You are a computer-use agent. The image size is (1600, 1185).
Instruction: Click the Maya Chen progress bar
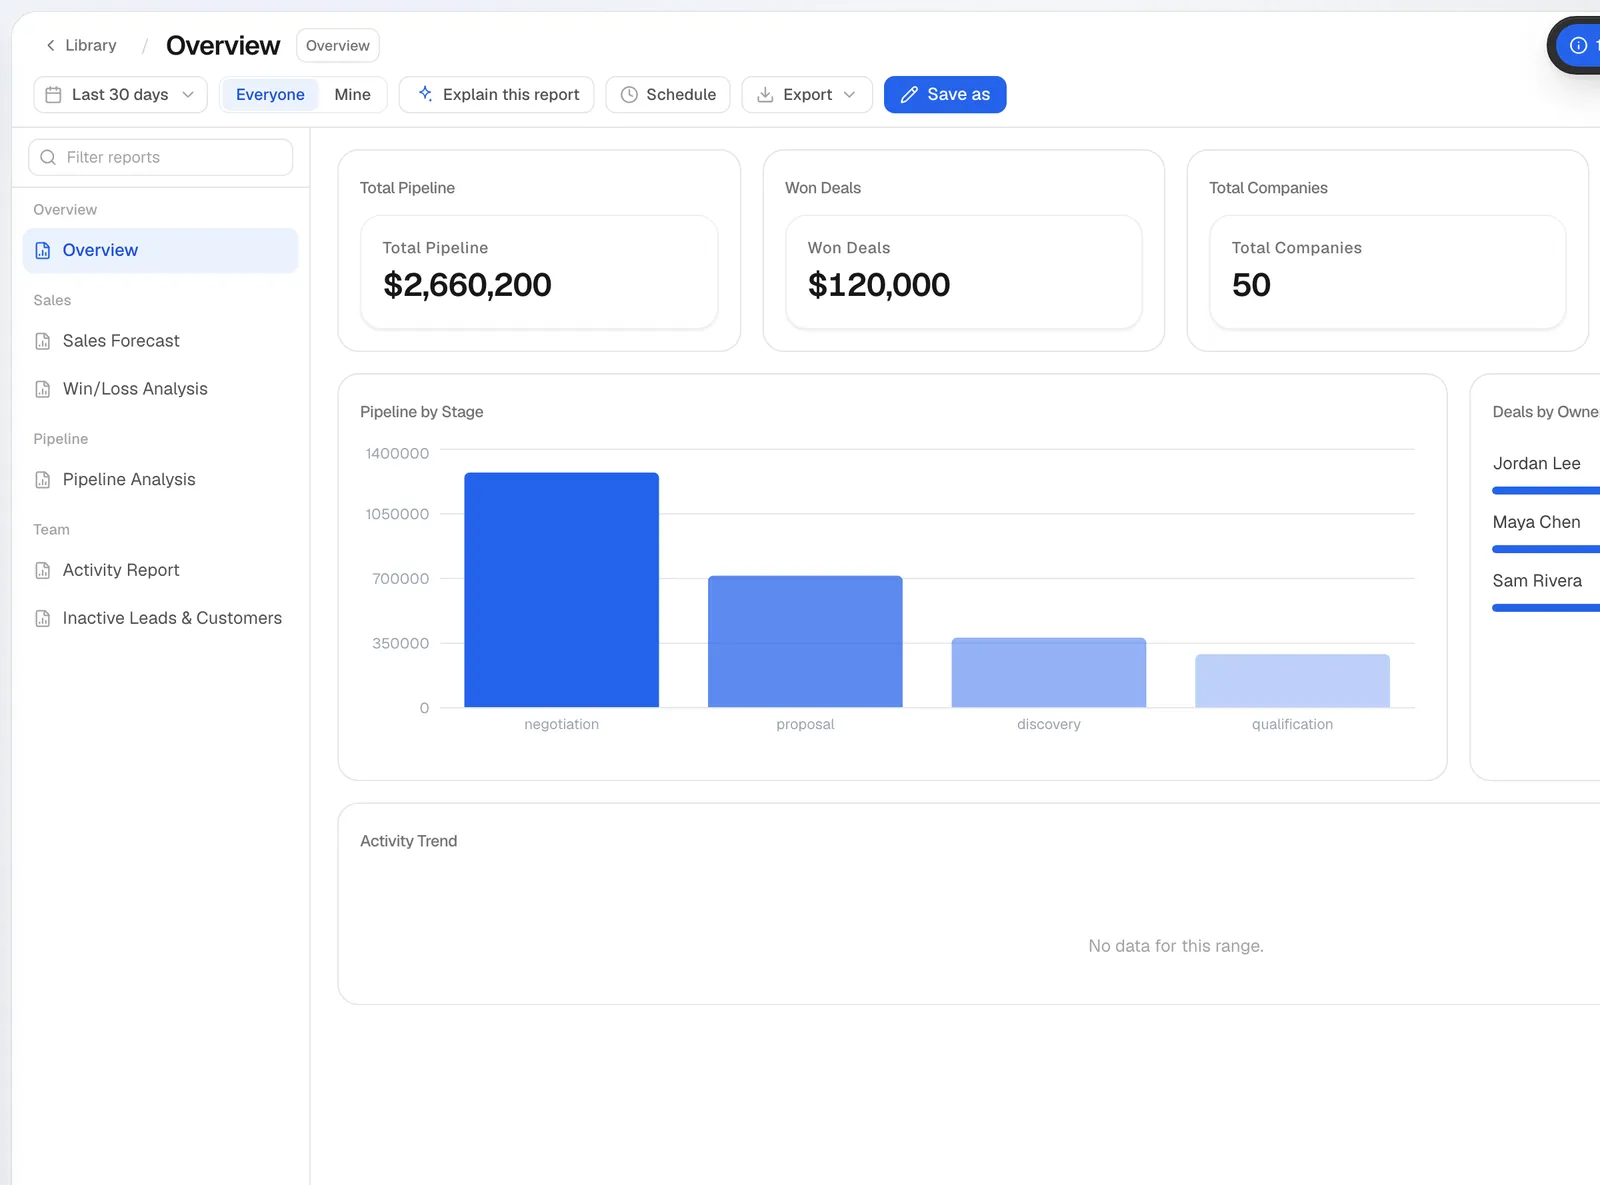point(1546,549)
